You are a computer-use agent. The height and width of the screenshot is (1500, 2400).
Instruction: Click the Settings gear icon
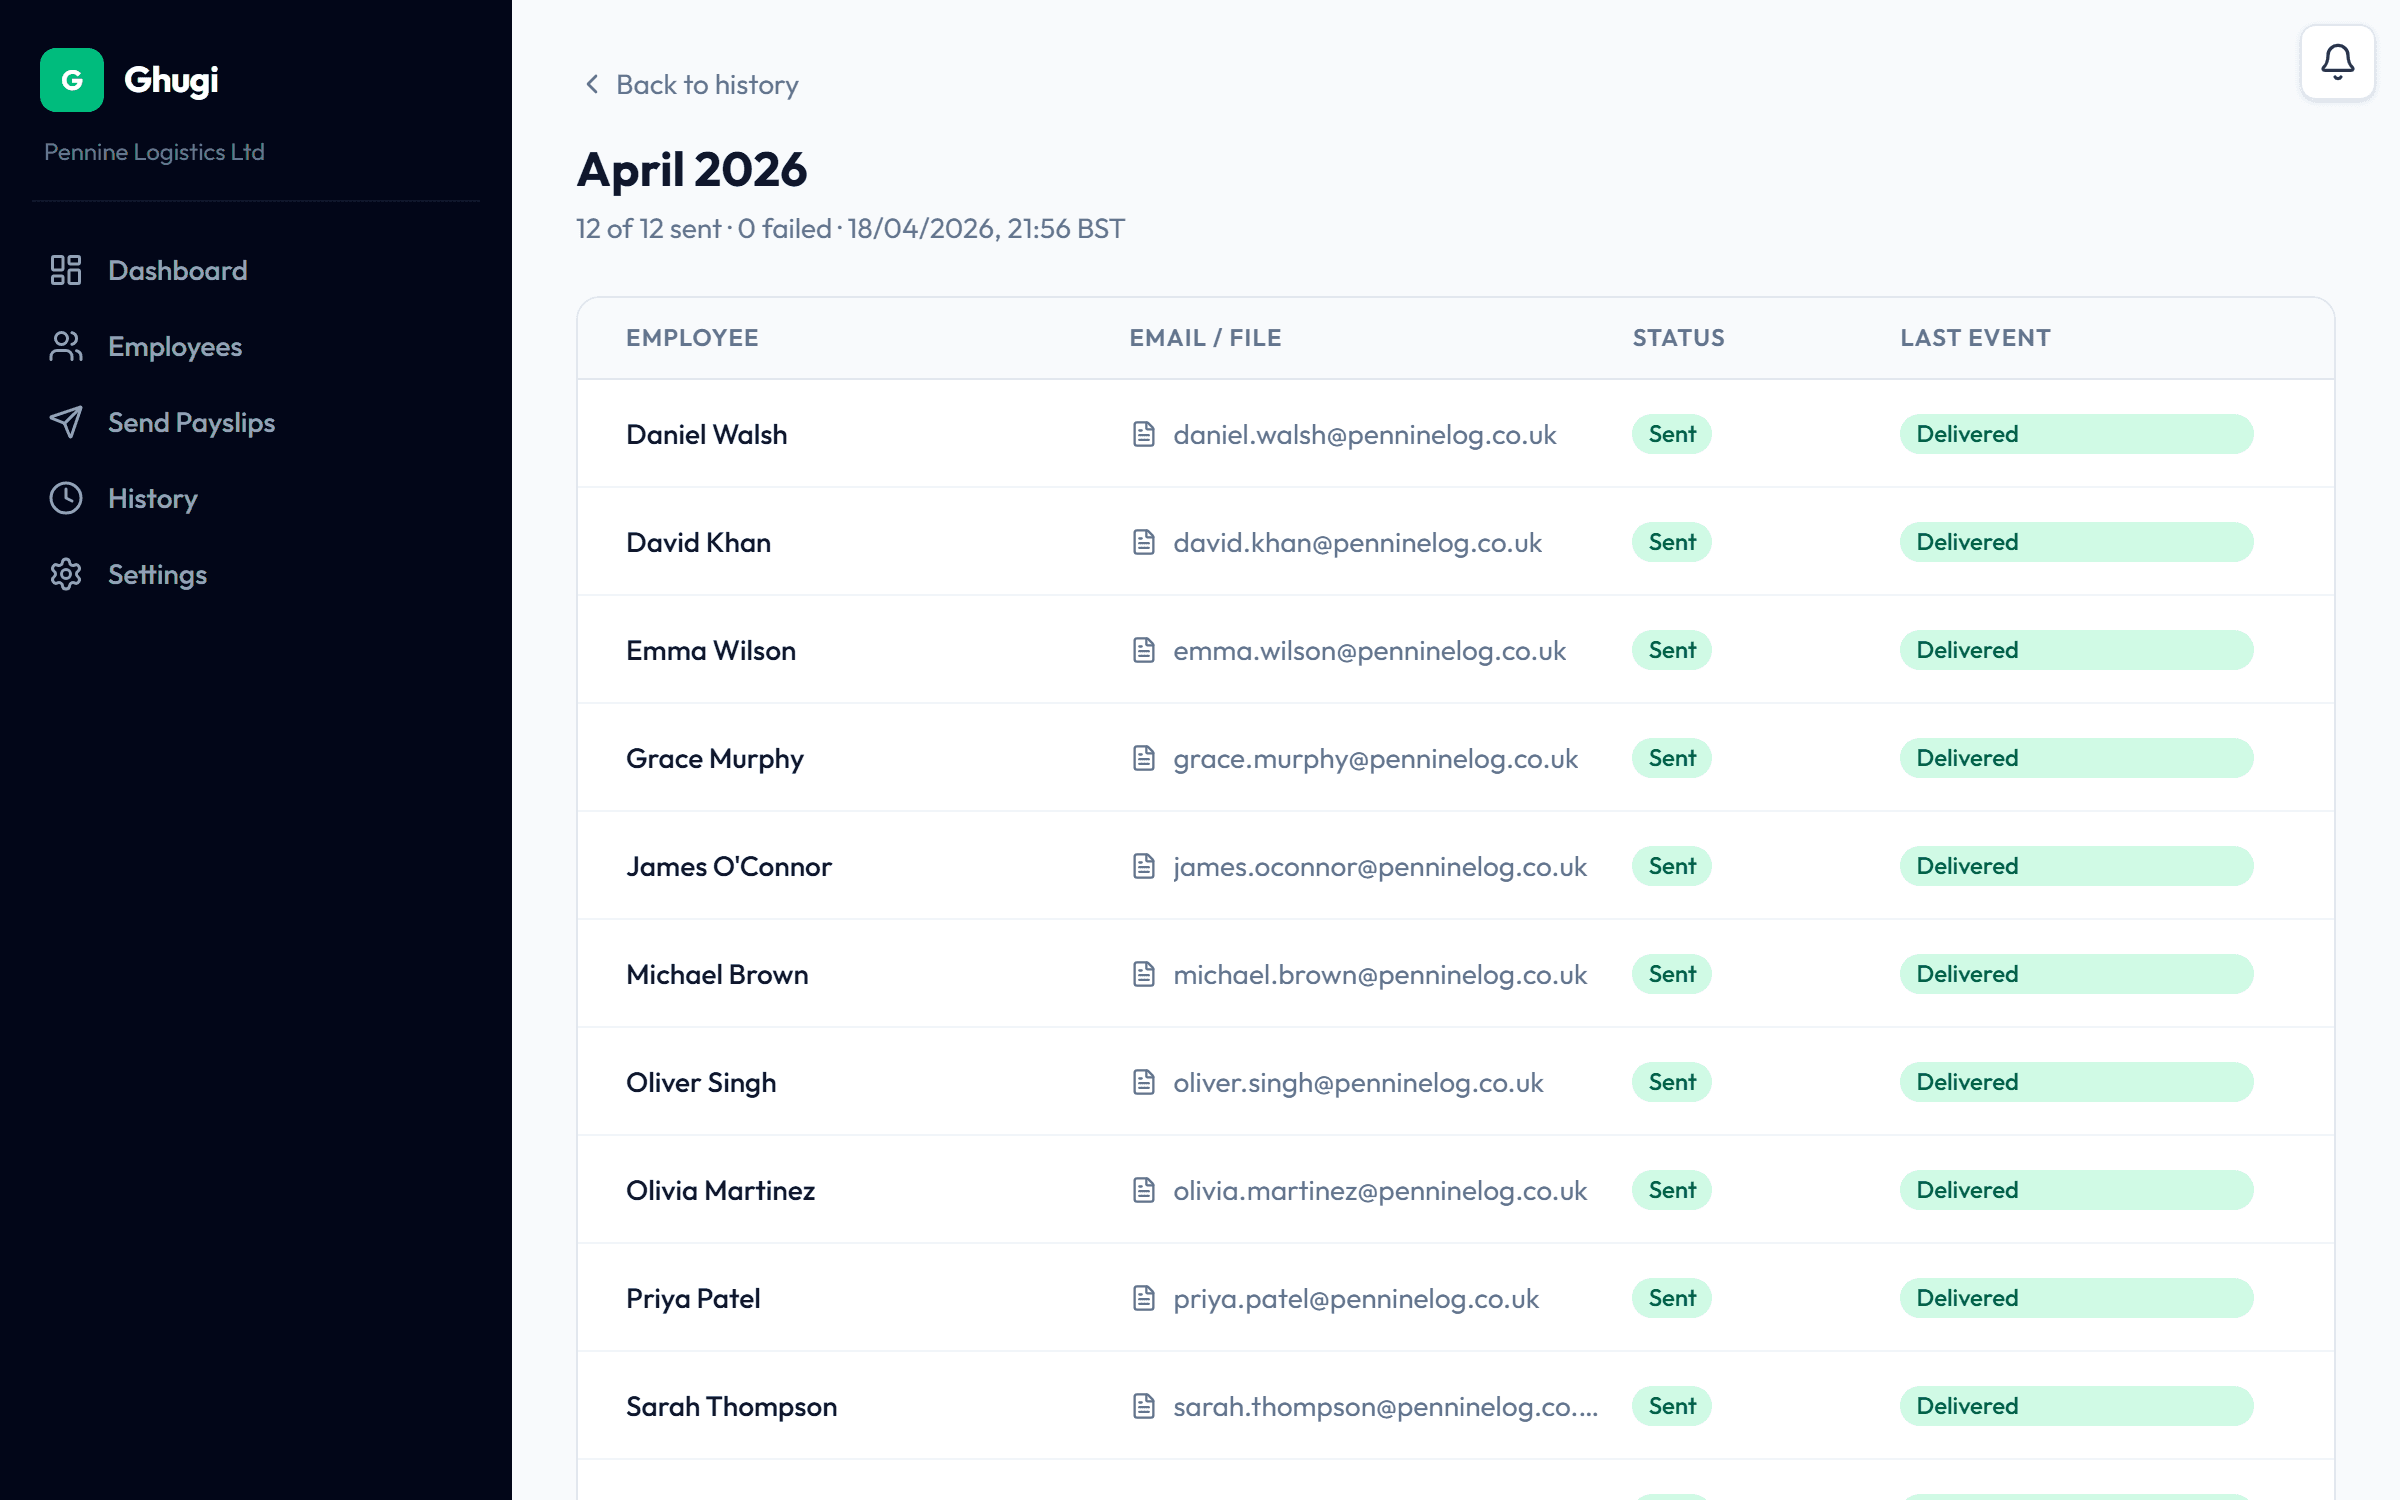coord(66,574)
